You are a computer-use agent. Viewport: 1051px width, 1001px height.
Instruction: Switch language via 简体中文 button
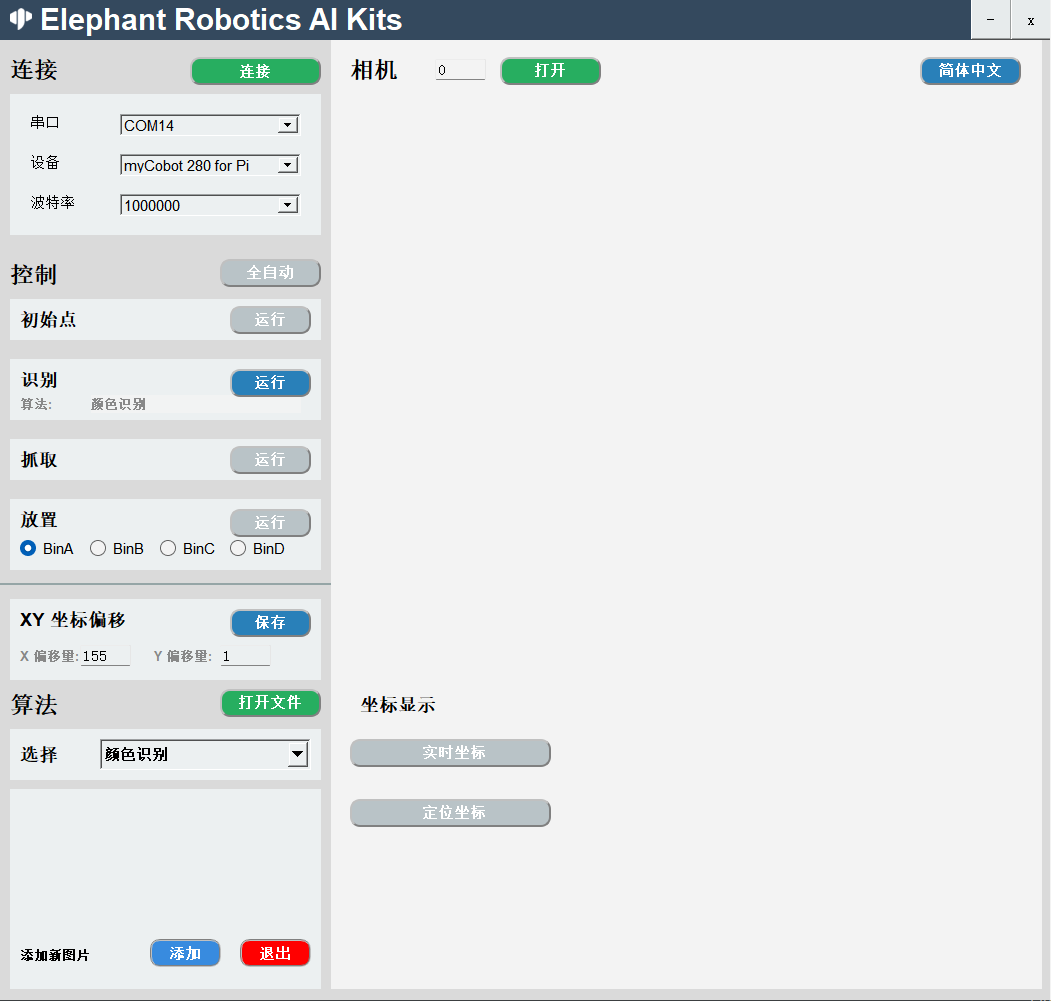pos(970,71)
